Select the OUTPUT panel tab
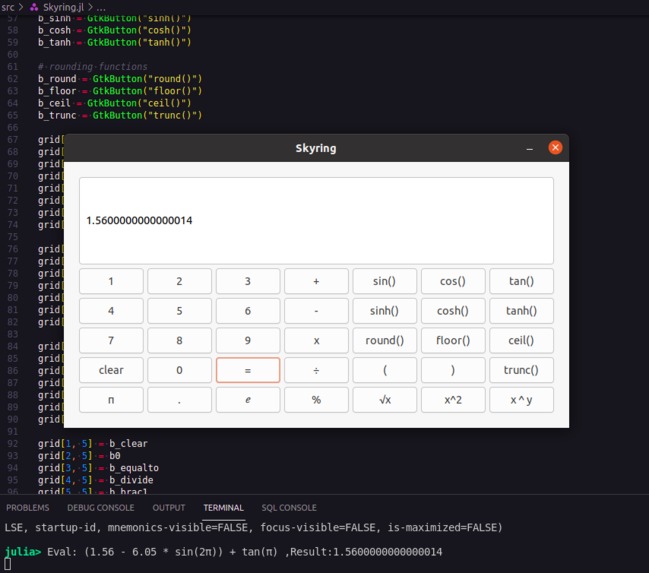The width and height of the screenshot is (649, 573). point(168,508)
